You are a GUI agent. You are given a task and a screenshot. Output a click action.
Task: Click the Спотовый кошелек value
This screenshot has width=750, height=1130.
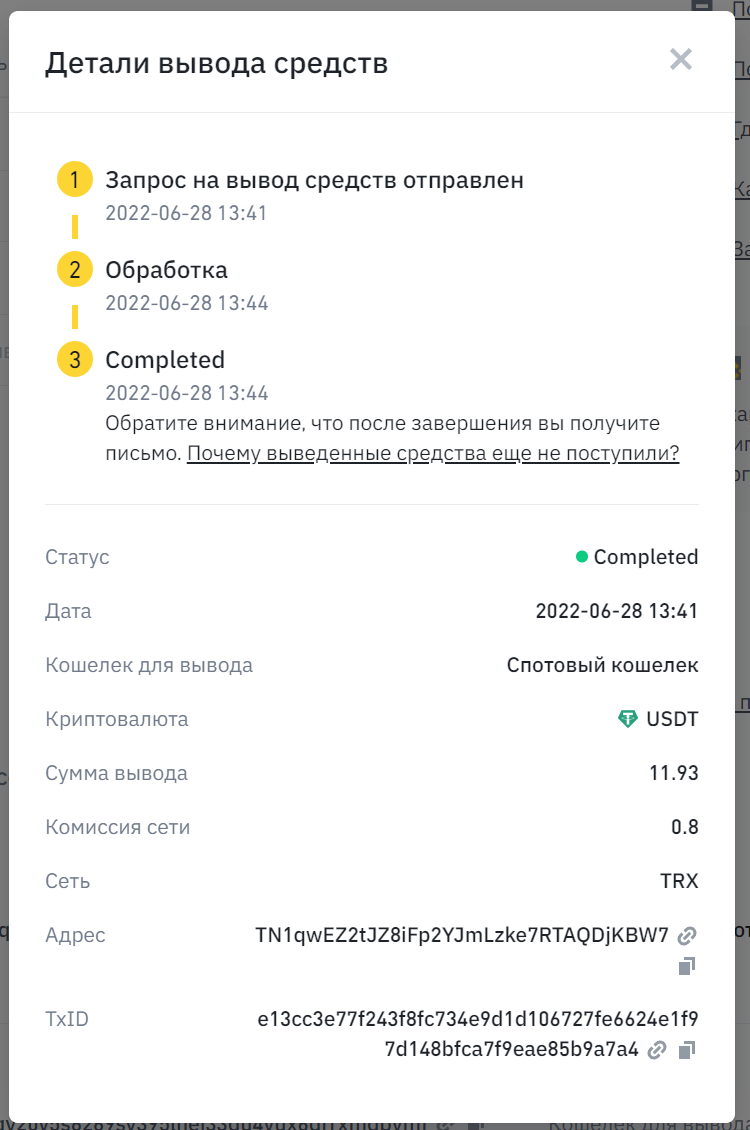pos(602,664)
